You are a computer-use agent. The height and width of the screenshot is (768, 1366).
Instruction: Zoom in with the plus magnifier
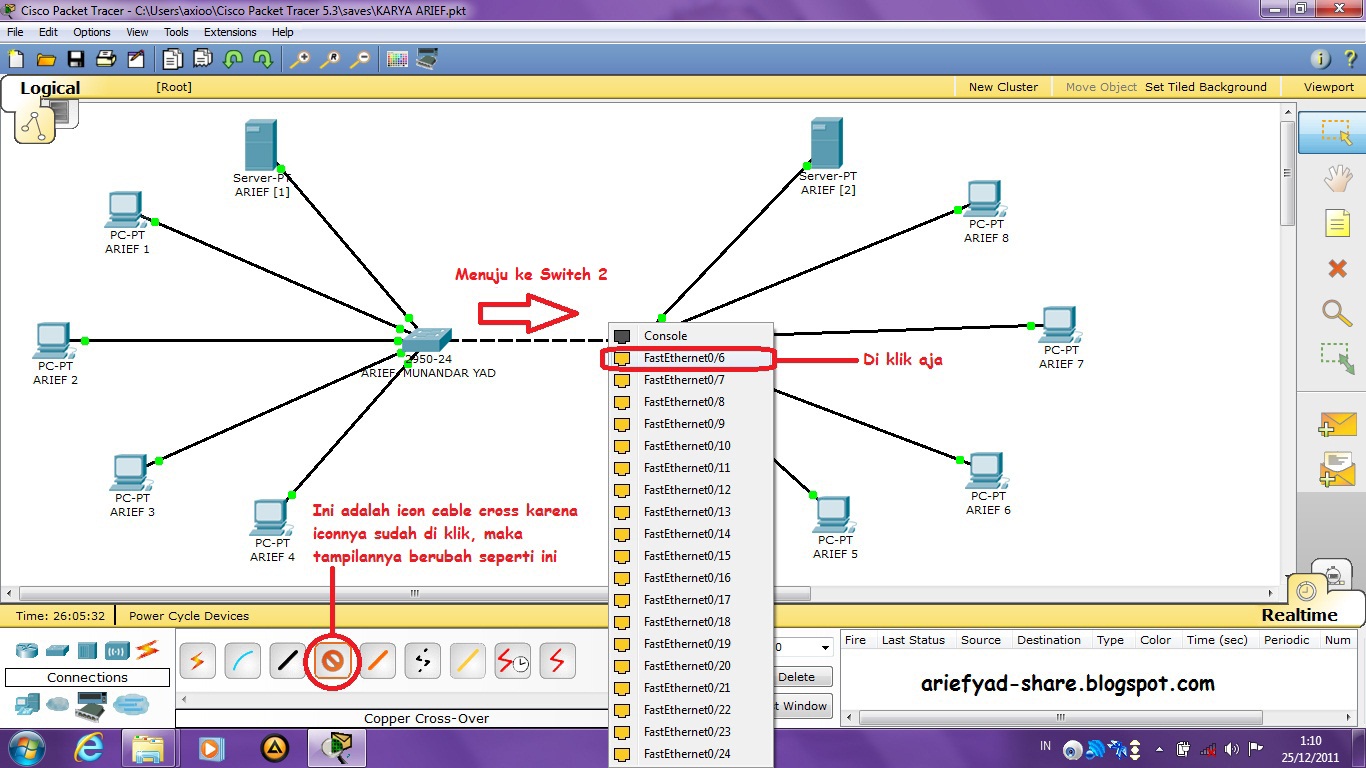click(299, 59)
